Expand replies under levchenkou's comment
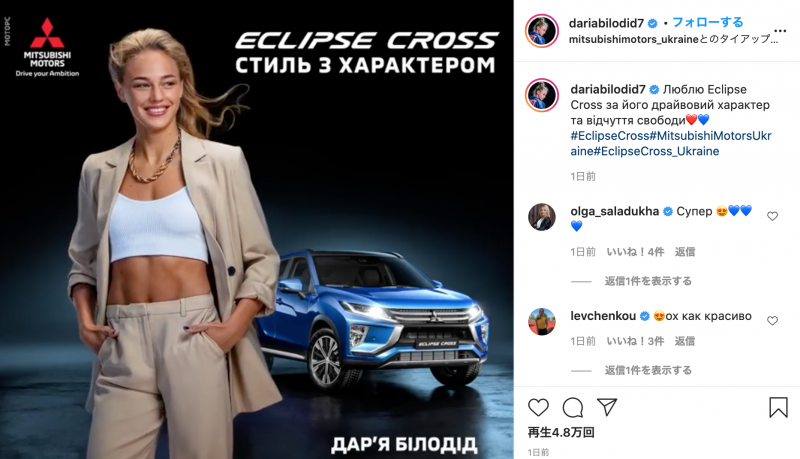The height and width of the screenshot is (459, 800). click(648, 370)
